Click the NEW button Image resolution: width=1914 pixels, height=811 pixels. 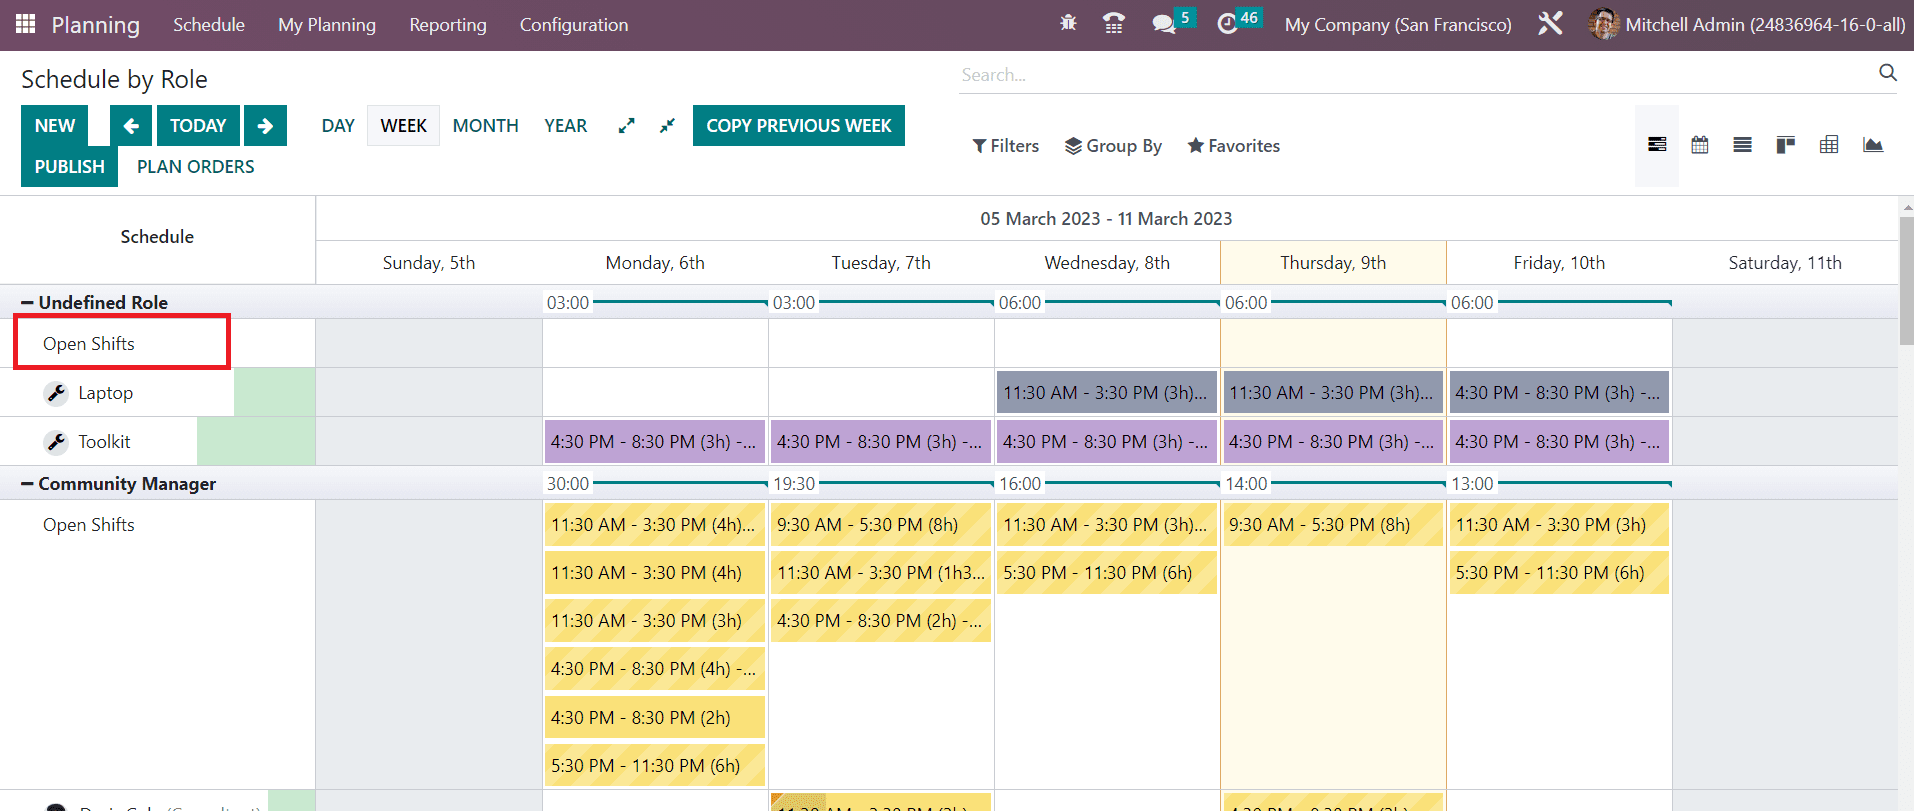55,126
